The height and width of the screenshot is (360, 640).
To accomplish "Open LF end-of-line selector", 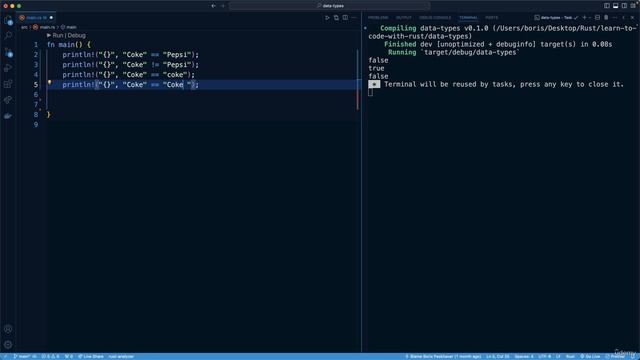I will tap(558, 356).
